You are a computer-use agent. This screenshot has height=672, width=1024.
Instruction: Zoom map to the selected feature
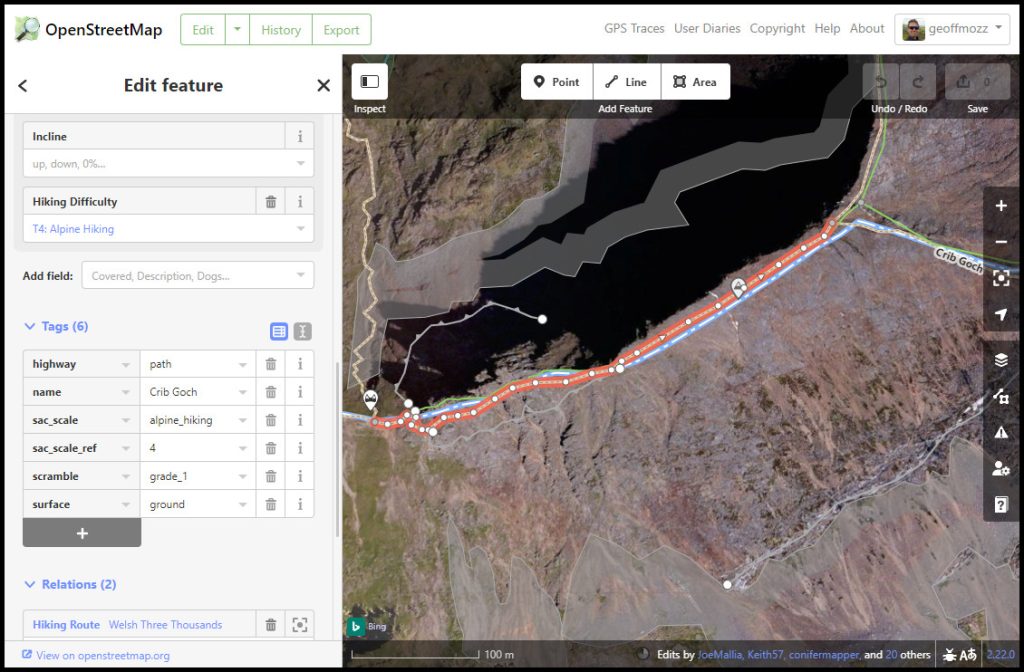tap(1001, 278)
